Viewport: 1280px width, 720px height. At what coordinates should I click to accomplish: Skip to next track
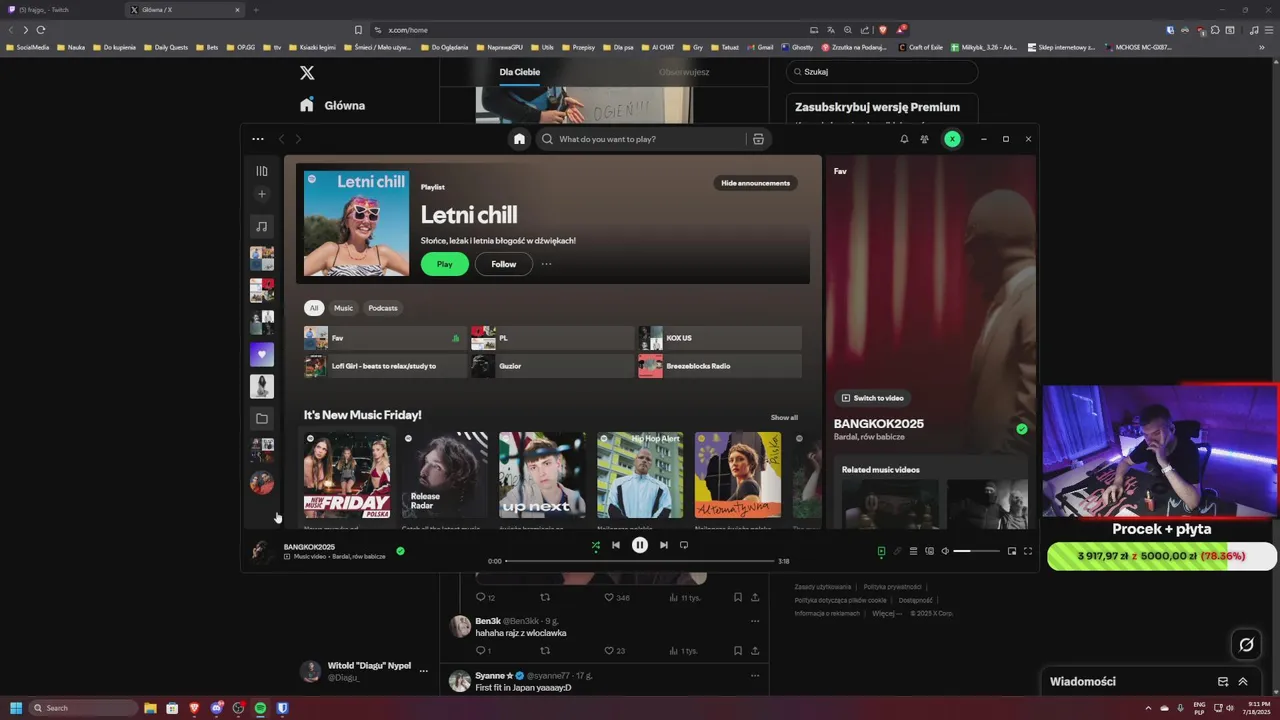coord(664,545)
